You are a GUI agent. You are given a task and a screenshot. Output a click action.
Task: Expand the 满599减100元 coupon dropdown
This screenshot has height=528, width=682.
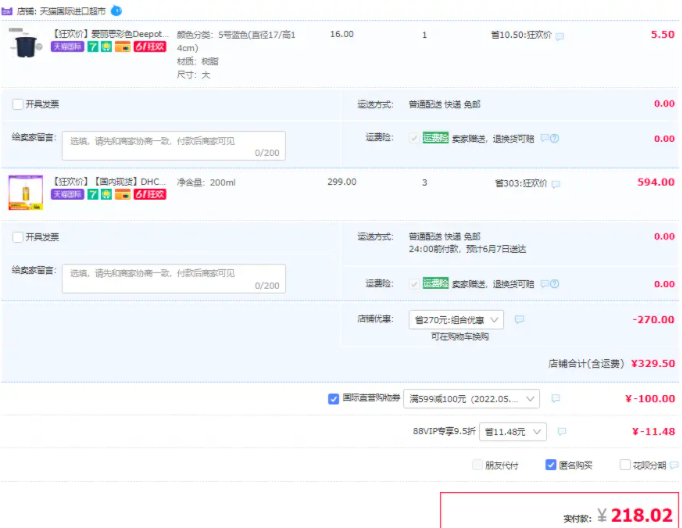pos(472,398)
